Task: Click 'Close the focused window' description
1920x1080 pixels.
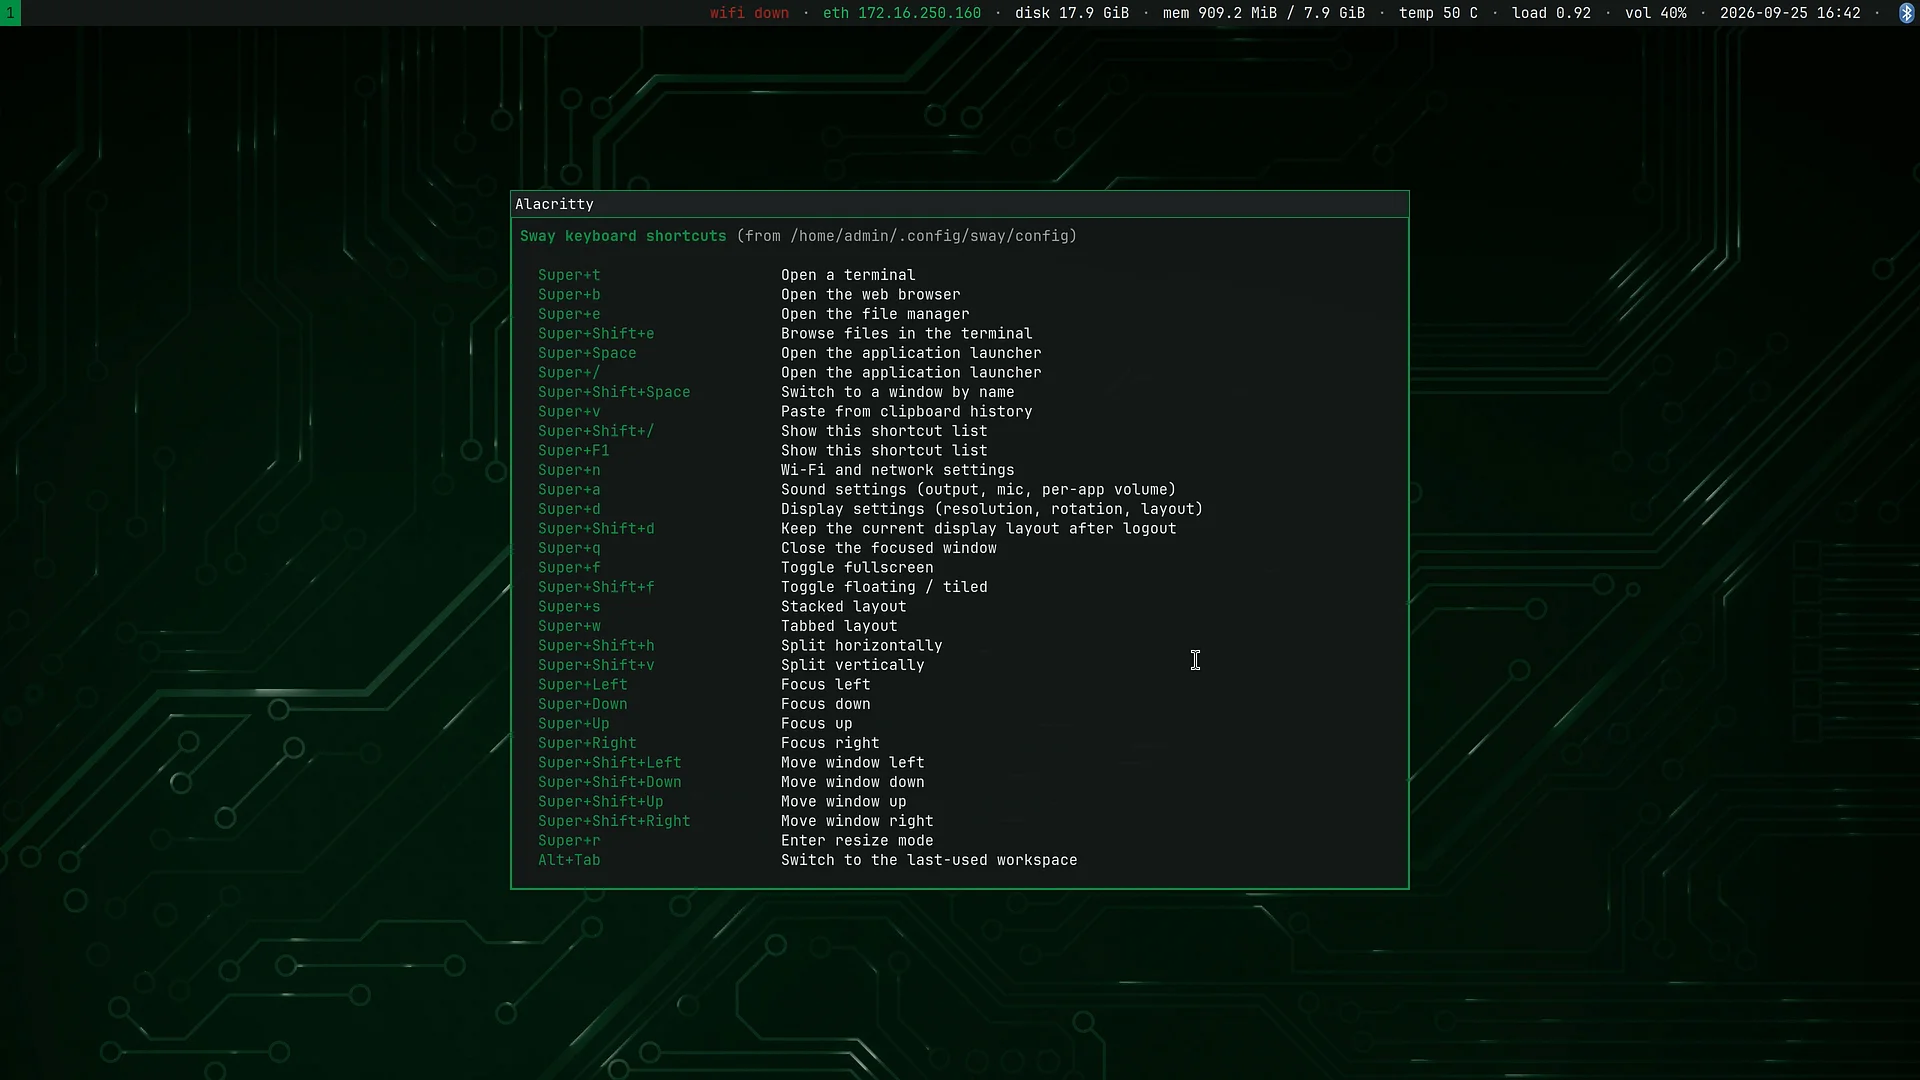Action: click(889, 548)
